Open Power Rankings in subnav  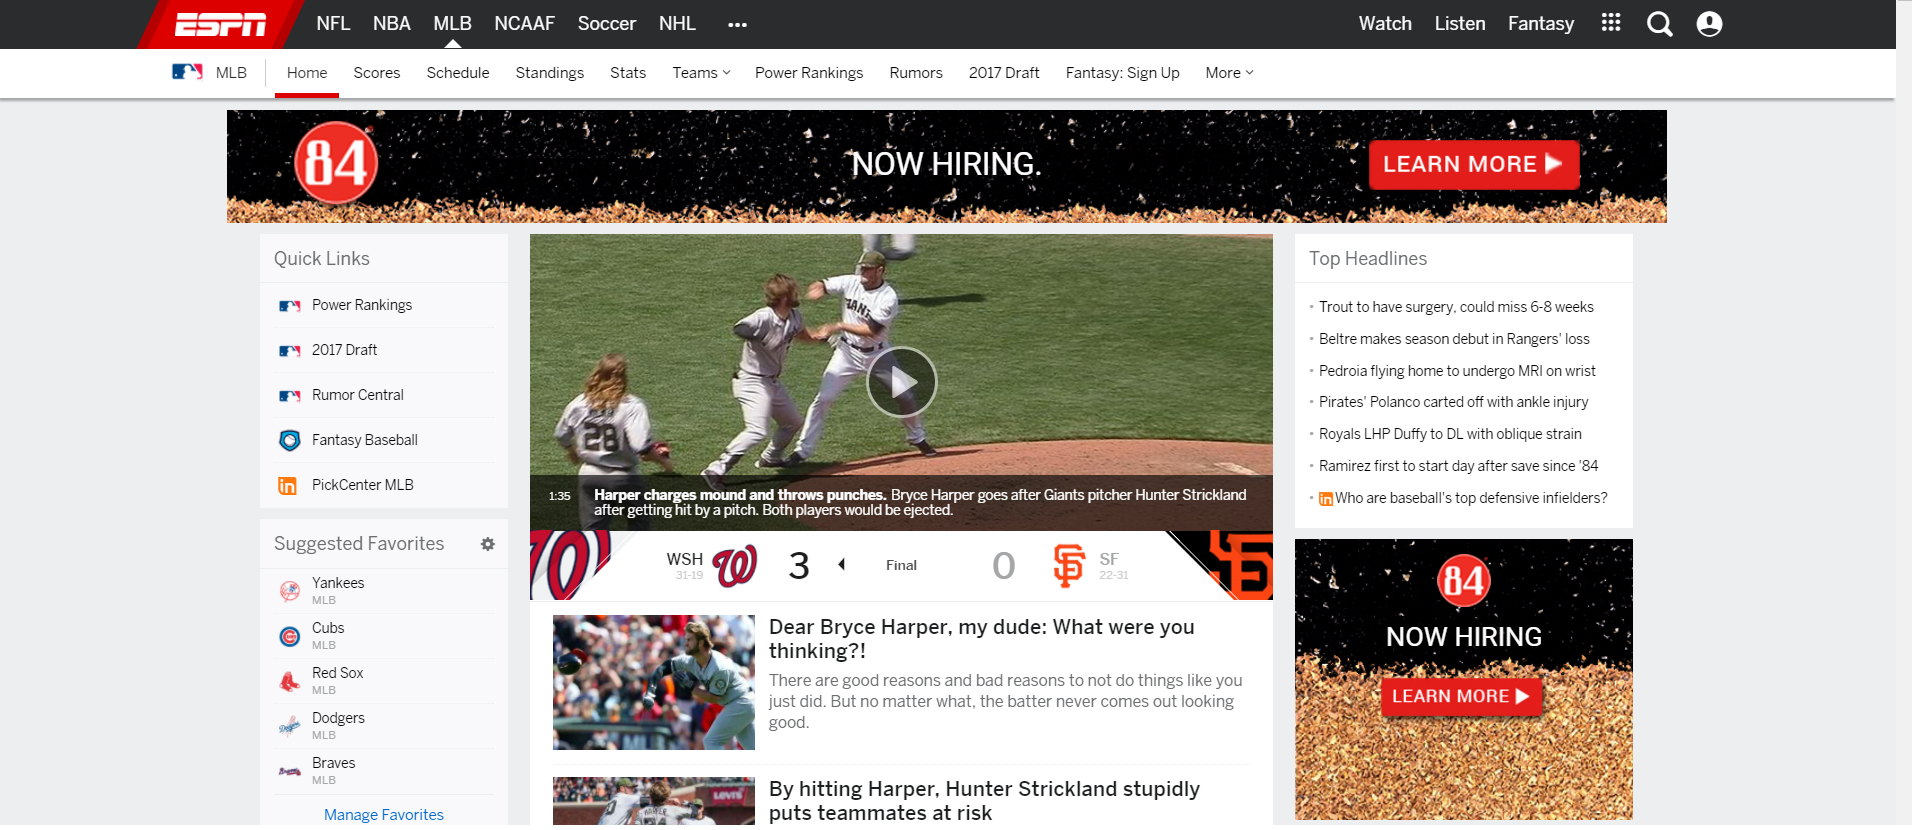pyautogui.click(x=809, y=73)
